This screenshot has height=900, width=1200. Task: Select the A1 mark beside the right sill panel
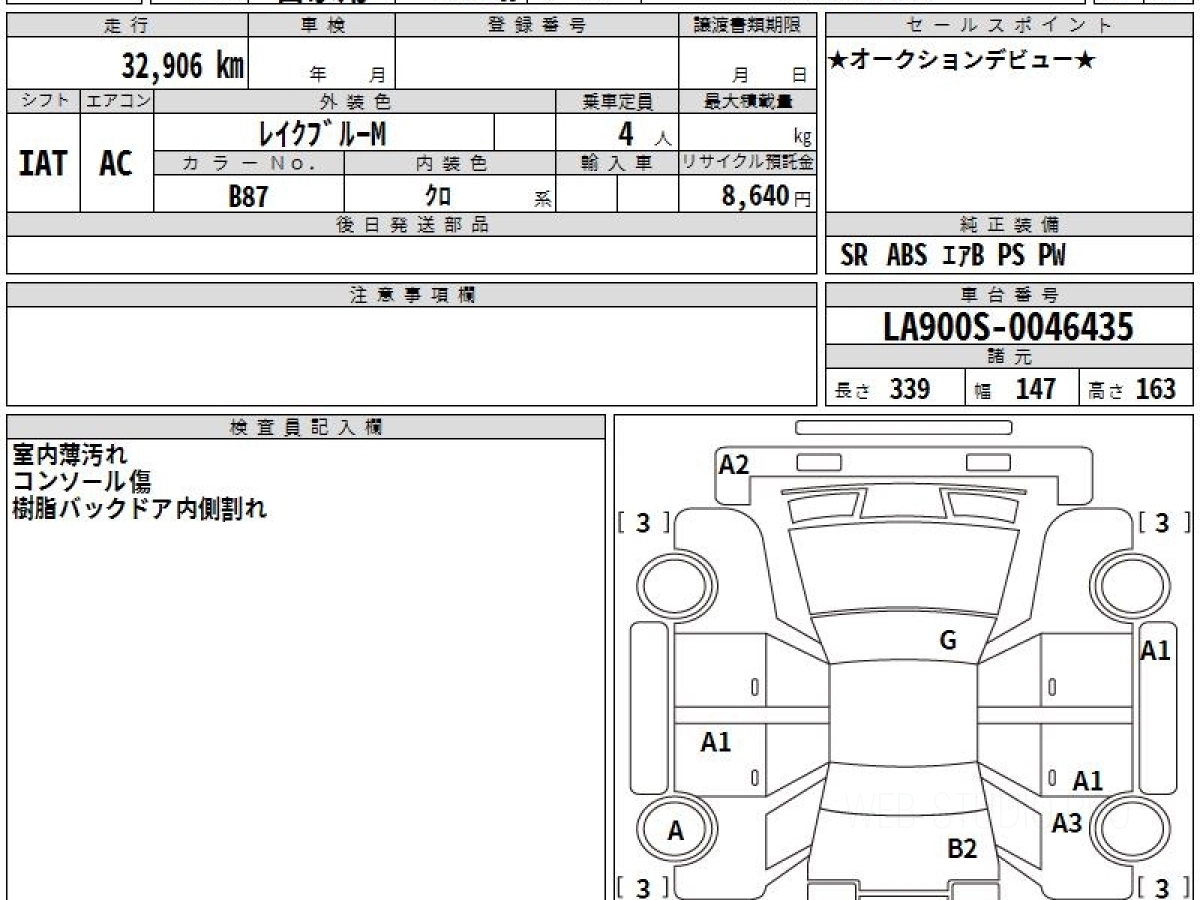pos(1156,651)
